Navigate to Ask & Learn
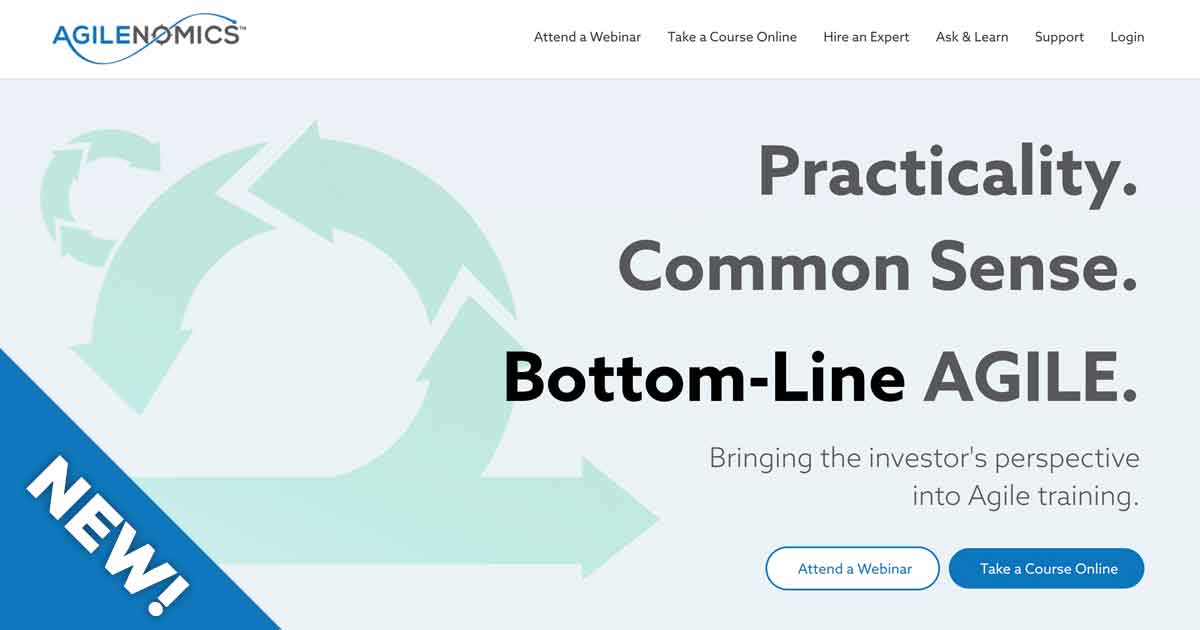1200x630 pixels. click(x=971, y=37)
